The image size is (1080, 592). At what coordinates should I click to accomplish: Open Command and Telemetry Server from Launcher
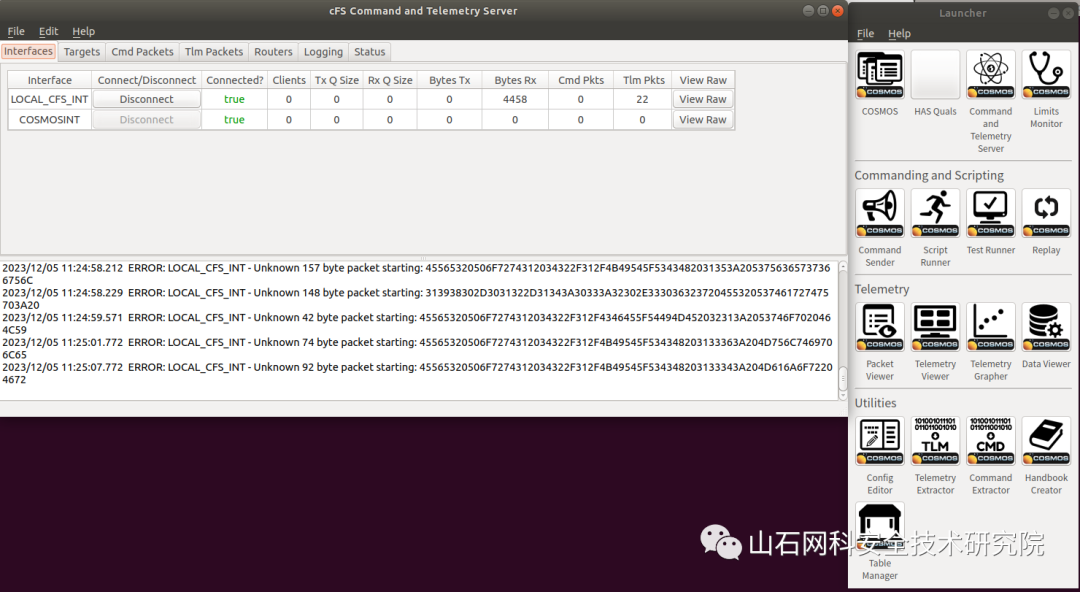click(x=990, y=74)
